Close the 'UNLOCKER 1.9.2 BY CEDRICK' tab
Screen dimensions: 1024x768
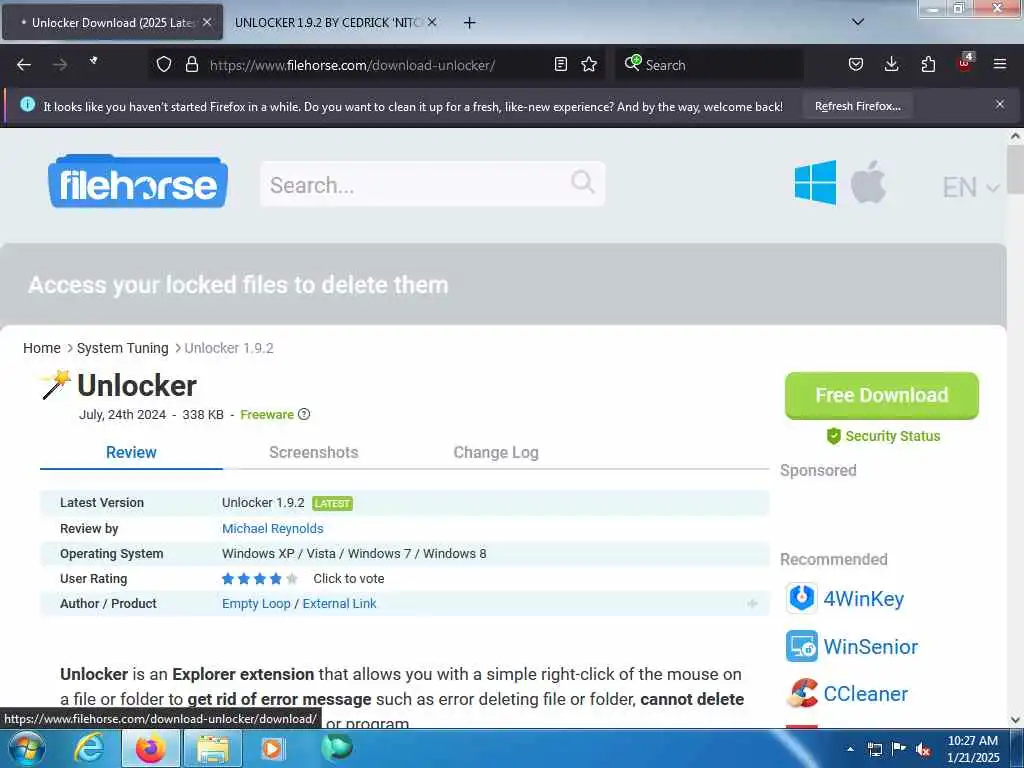click(x=432, y=22)
